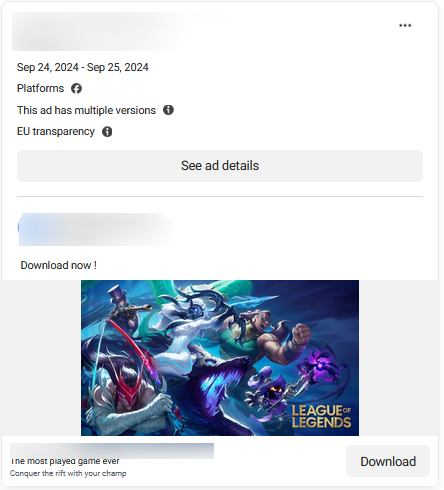Click the Sep 24 – Sep 25, 2024 date range

(83, 67)
